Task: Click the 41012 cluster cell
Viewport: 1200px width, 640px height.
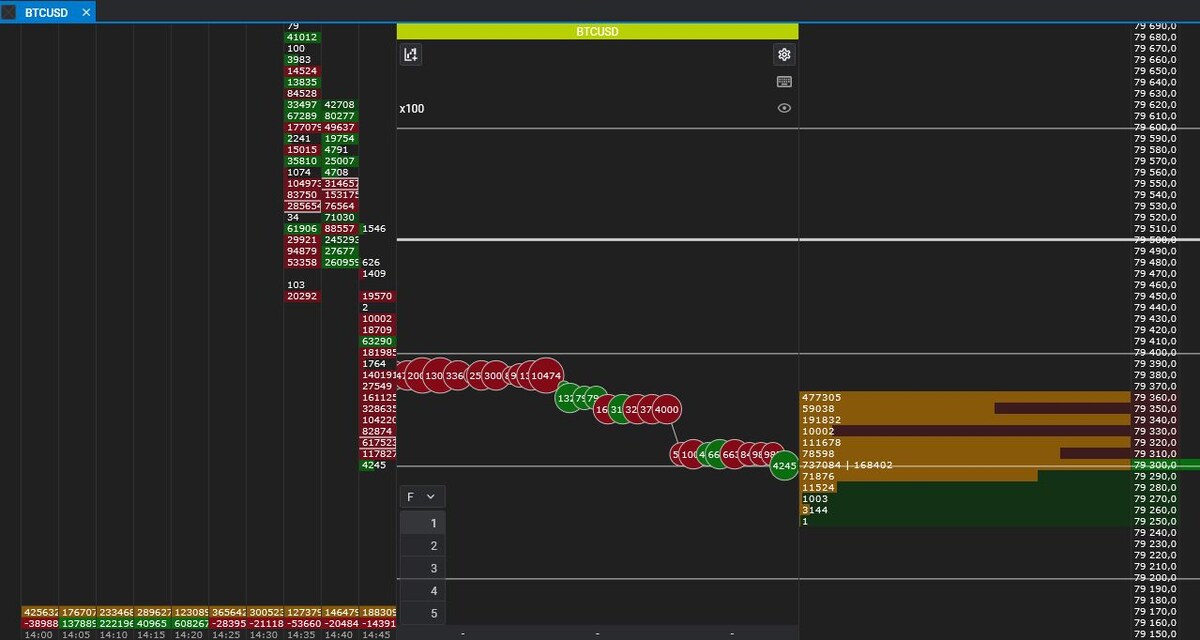Action: (x=302, y=37)
